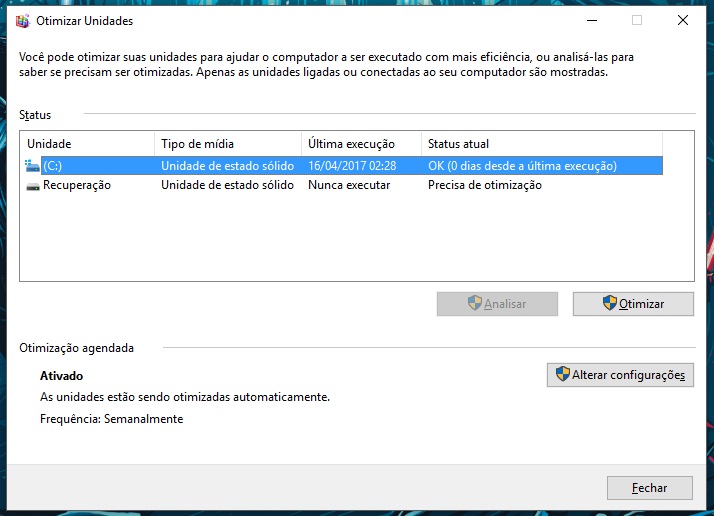This screenshot has height=516, width=714.
Task: Minimize the Otimizar Unidades window
Action: pyautogui.click(x=591, y=20)
